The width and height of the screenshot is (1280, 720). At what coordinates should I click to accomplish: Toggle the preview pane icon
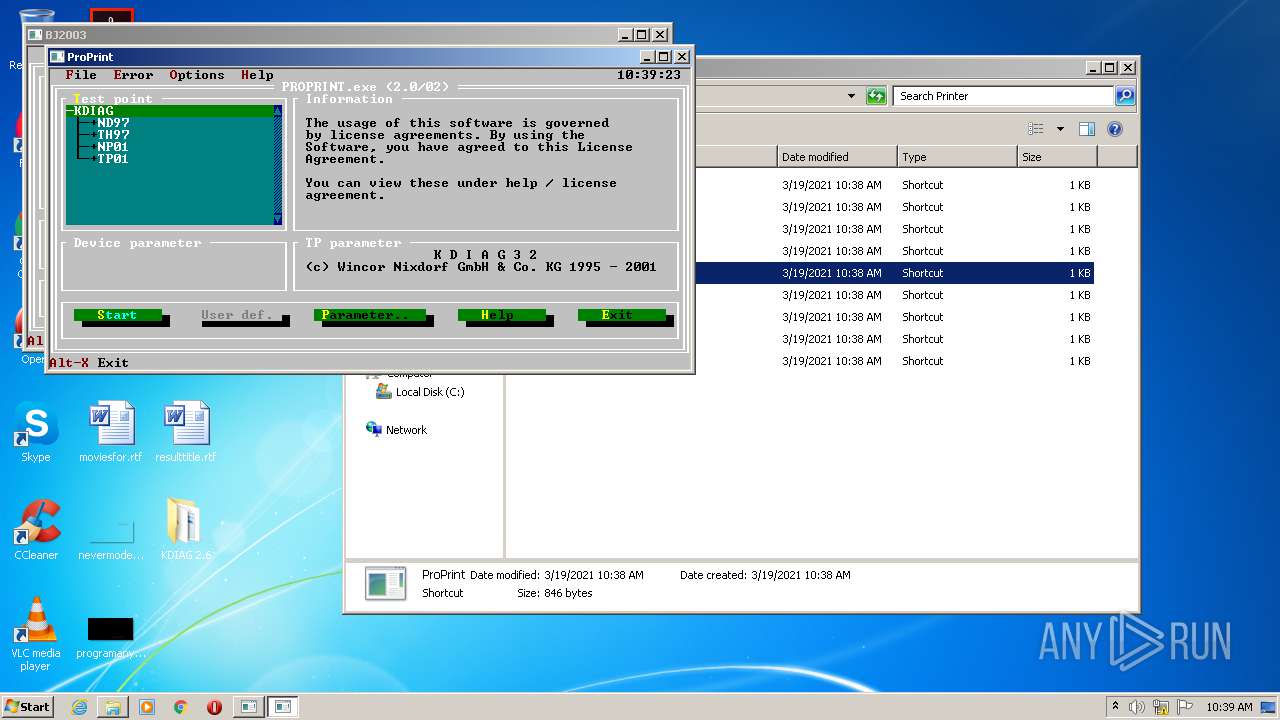point(1087,129)
